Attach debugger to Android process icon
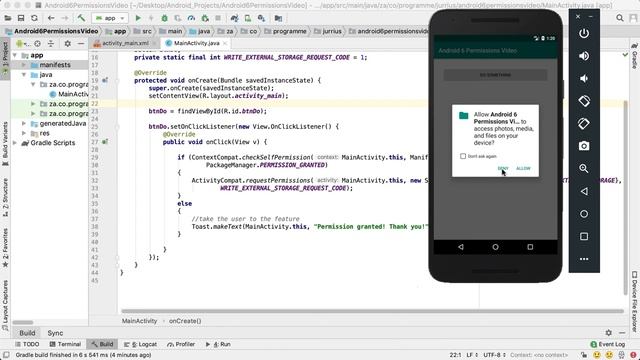This screenshot has width=640, height=360. coord(205,18)
